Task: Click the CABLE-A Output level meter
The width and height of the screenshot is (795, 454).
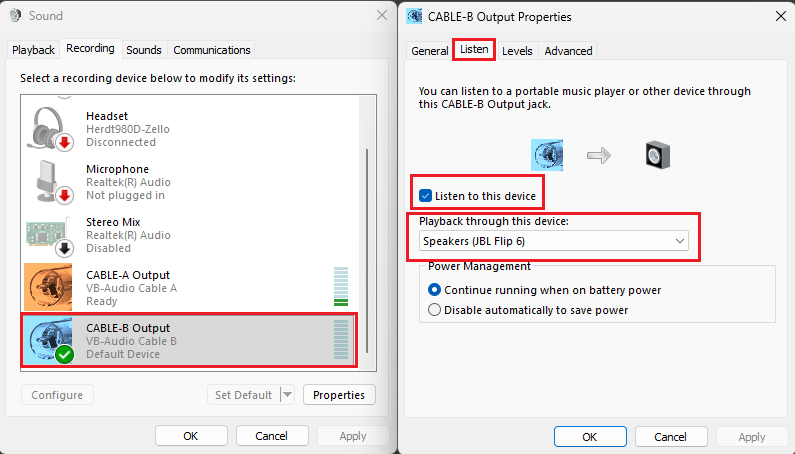Action: (341, 287)
